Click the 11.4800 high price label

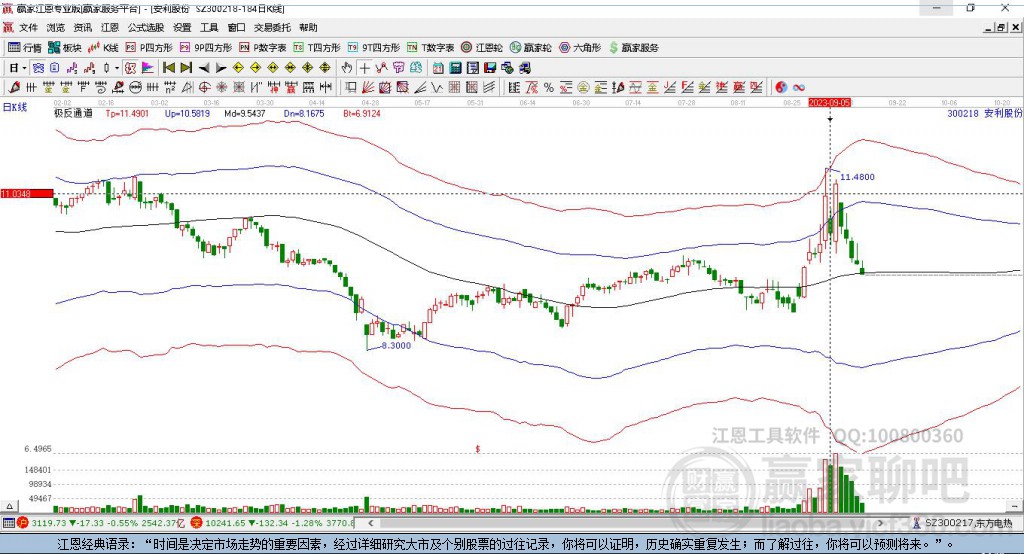[857, 176]
